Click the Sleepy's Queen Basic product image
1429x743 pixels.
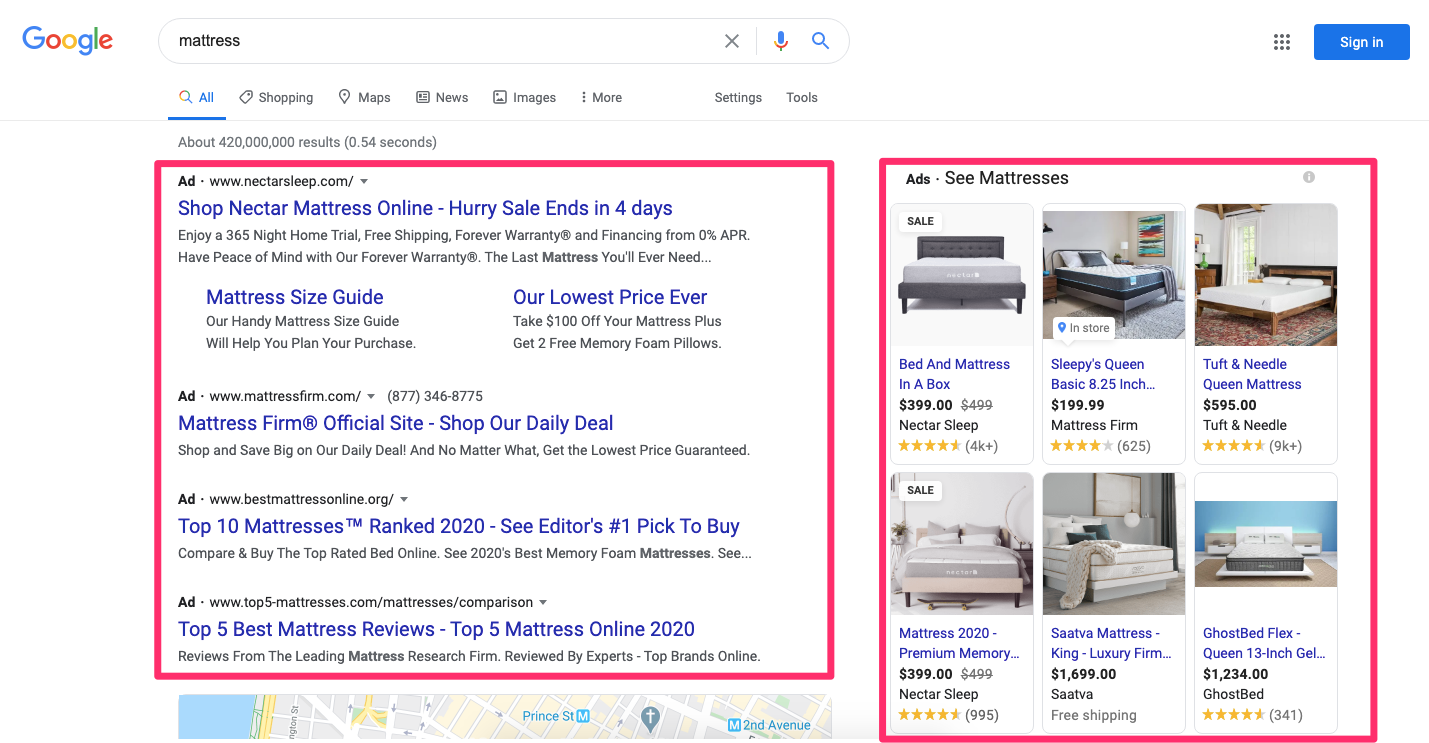coord(1114,275)
